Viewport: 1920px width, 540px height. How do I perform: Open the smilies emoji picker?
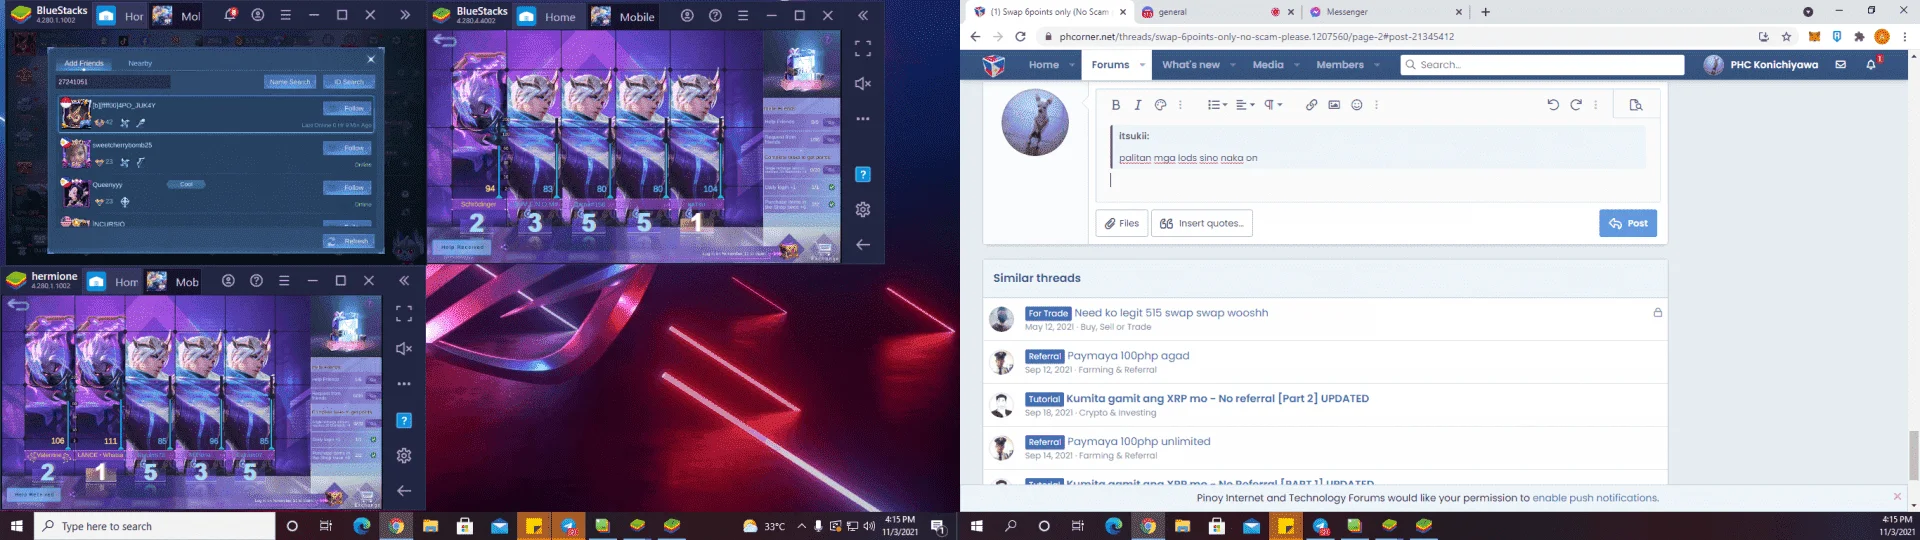1357,105
